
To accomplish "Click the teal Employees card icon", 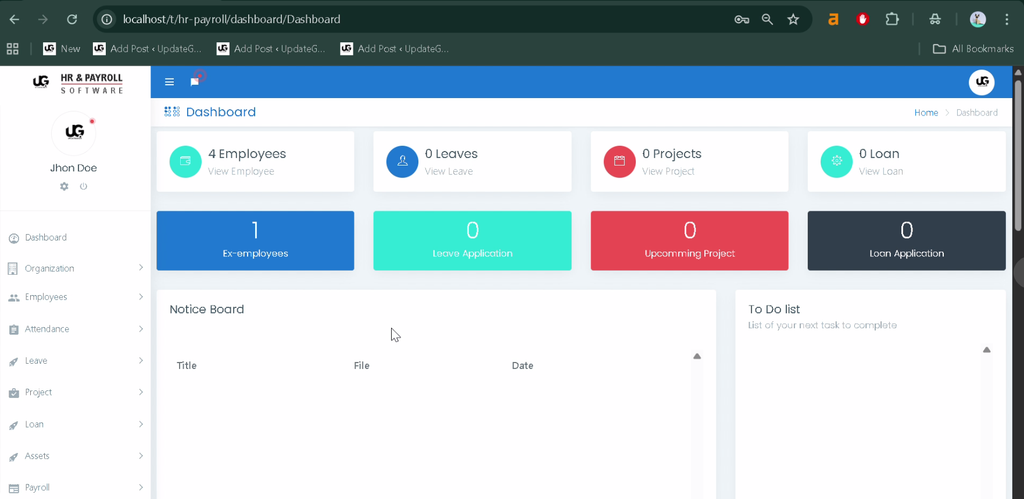I will 185,161.
